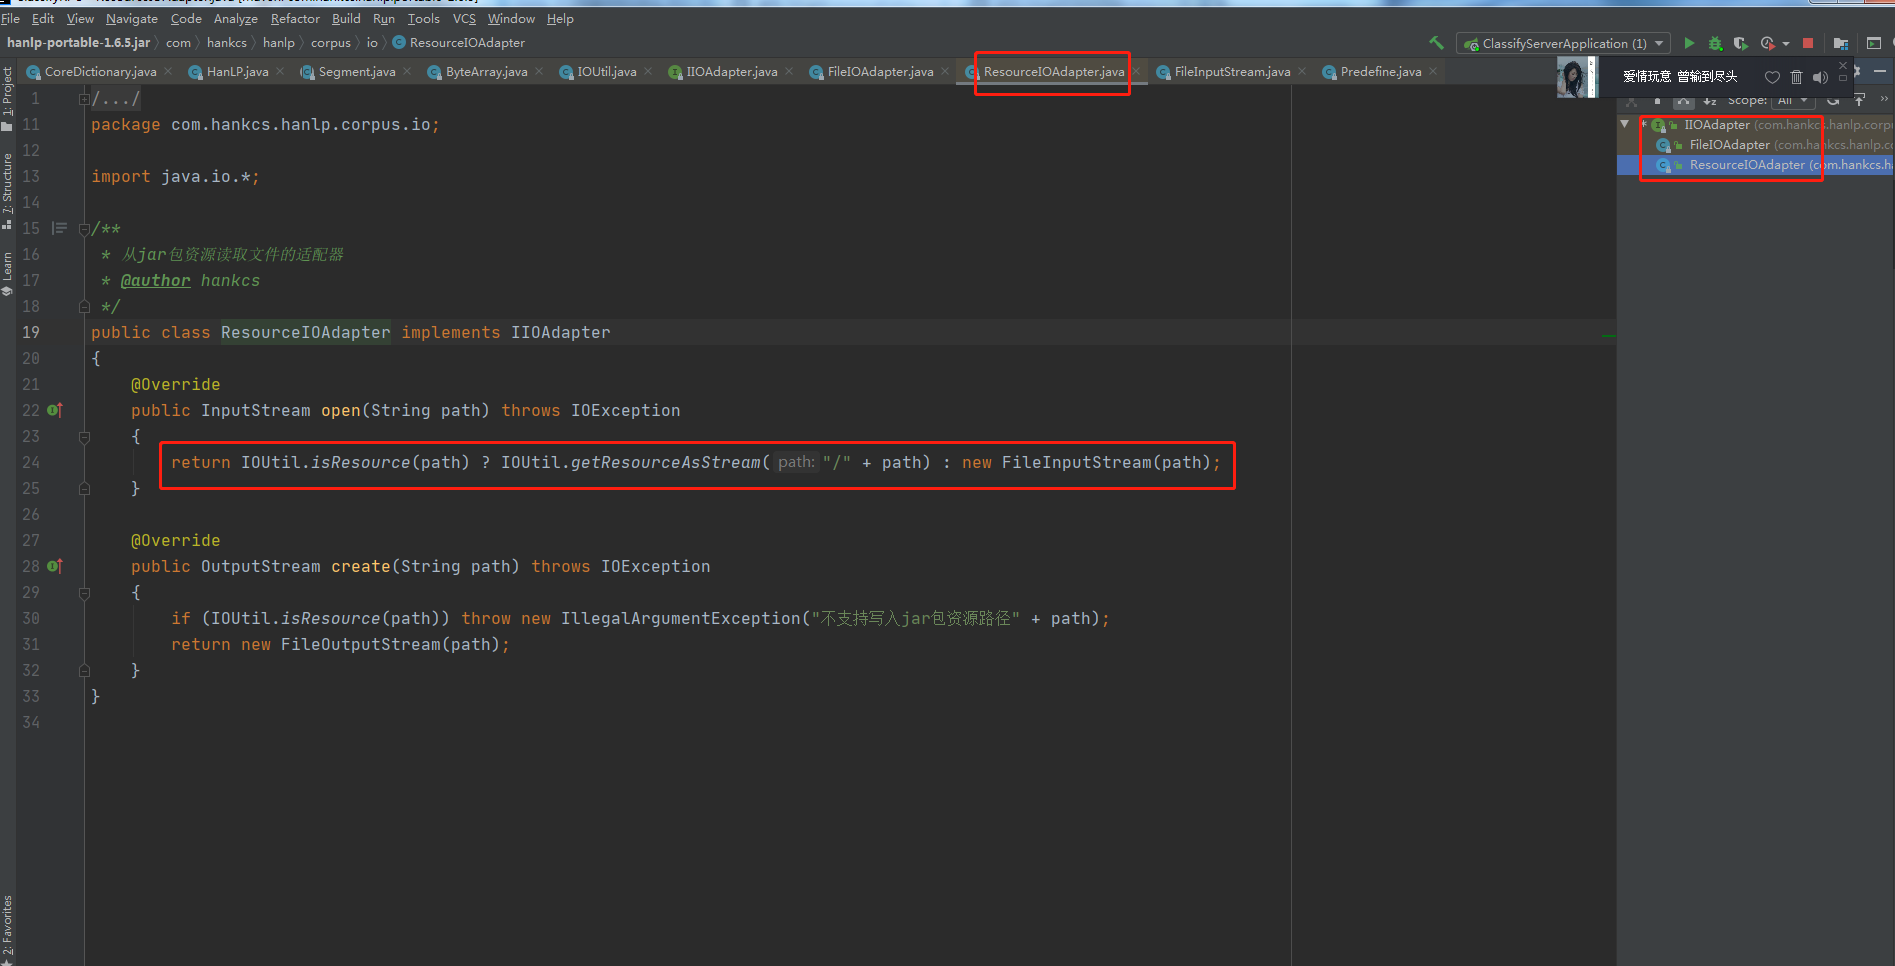Screen dimensions: 1895x966
Task: Stop the running application red square
Action: 1808,43
